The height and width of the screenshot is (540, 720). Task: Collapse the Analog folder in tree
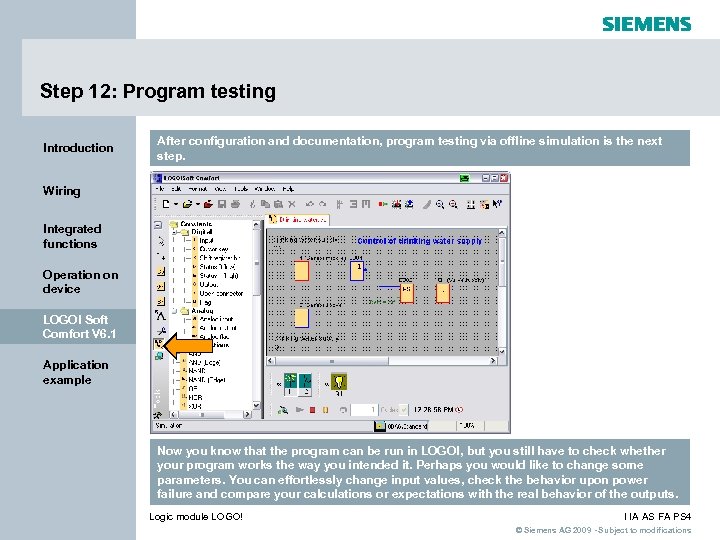pyautogui.click(x=174, y=311)
